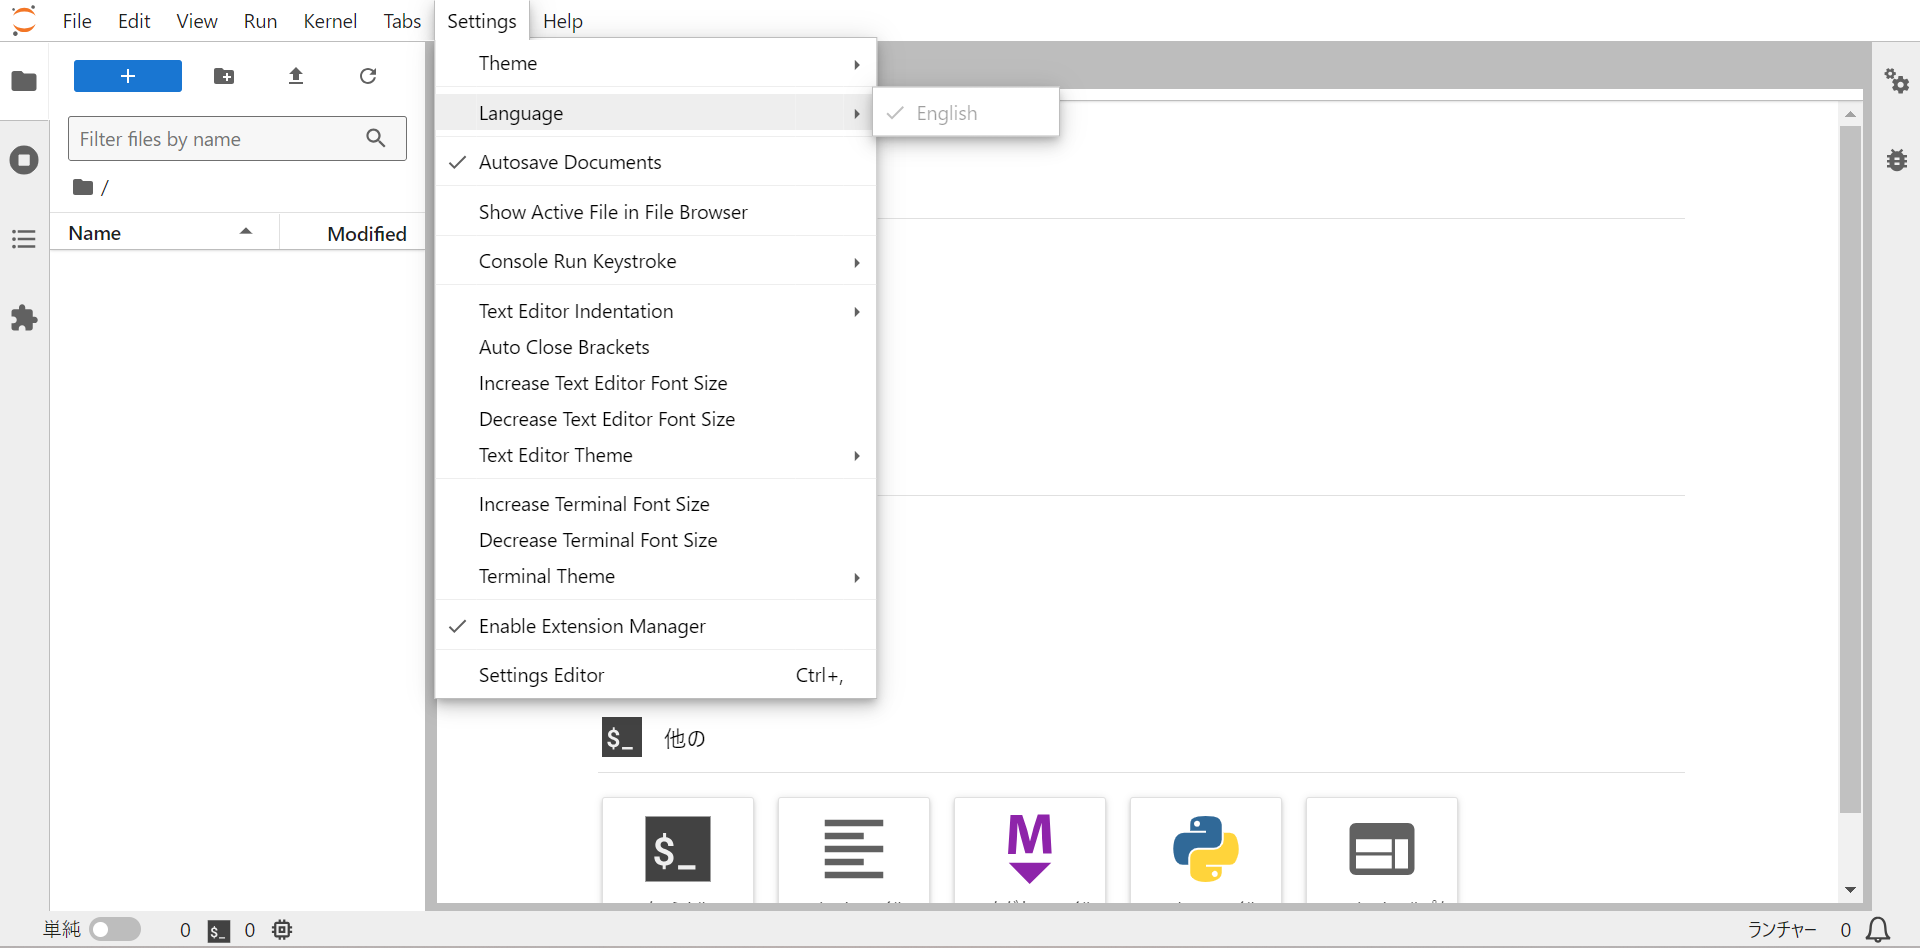Open the property inspector gears icon
Screen dimensions: 1920x948
coord(1896,81)
